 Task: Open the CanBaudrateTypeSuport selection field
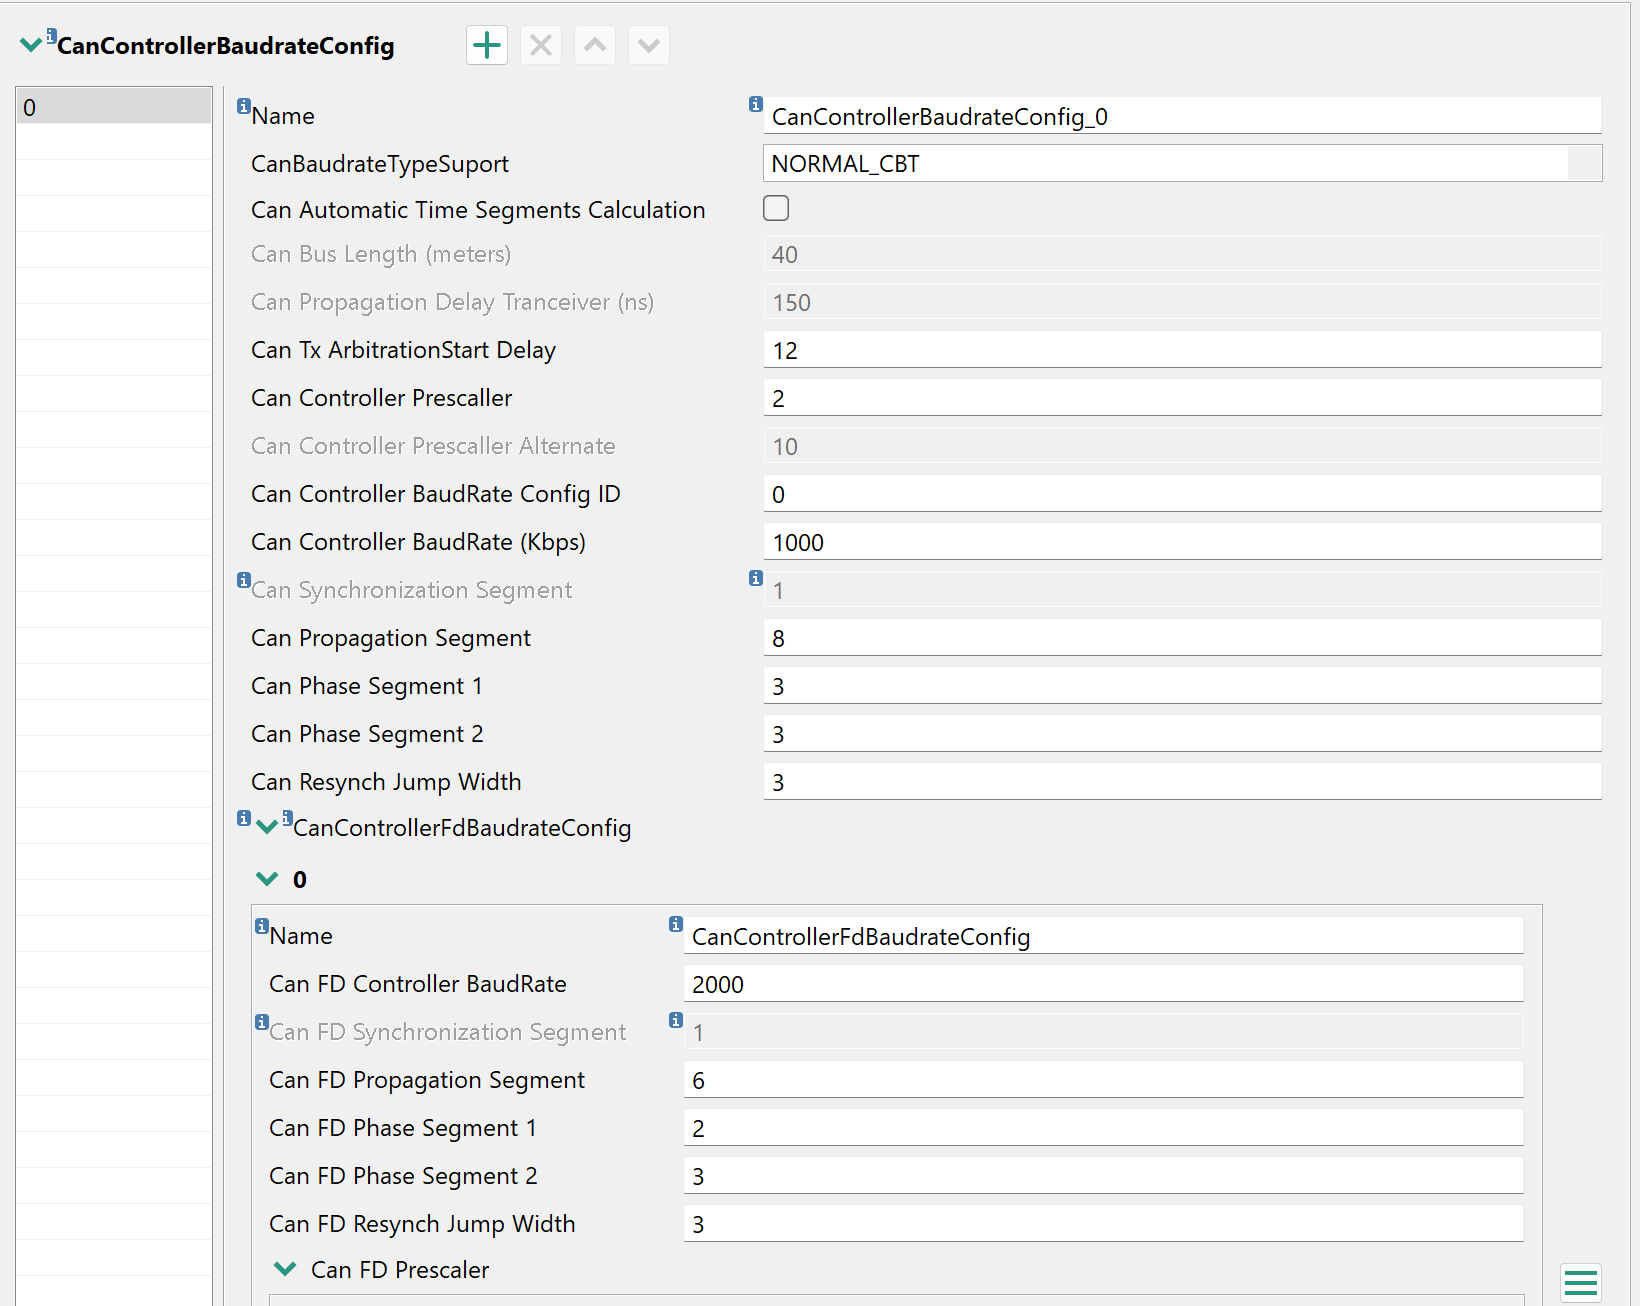[1180, 163]
